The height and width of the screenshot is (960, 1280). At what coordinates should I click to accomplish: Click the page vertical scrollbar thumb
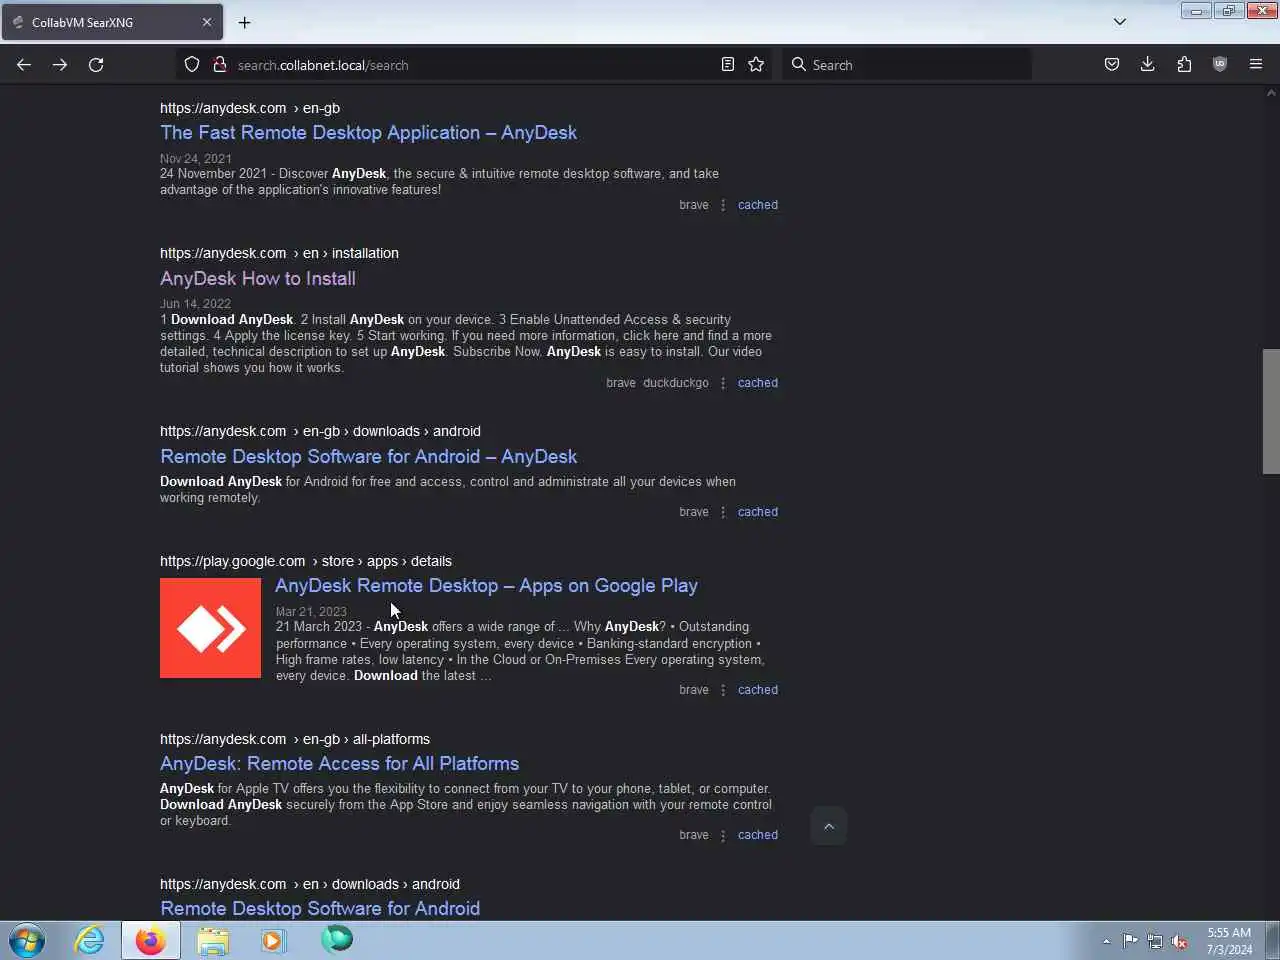pyautogui.click(x=1271, y=411)
